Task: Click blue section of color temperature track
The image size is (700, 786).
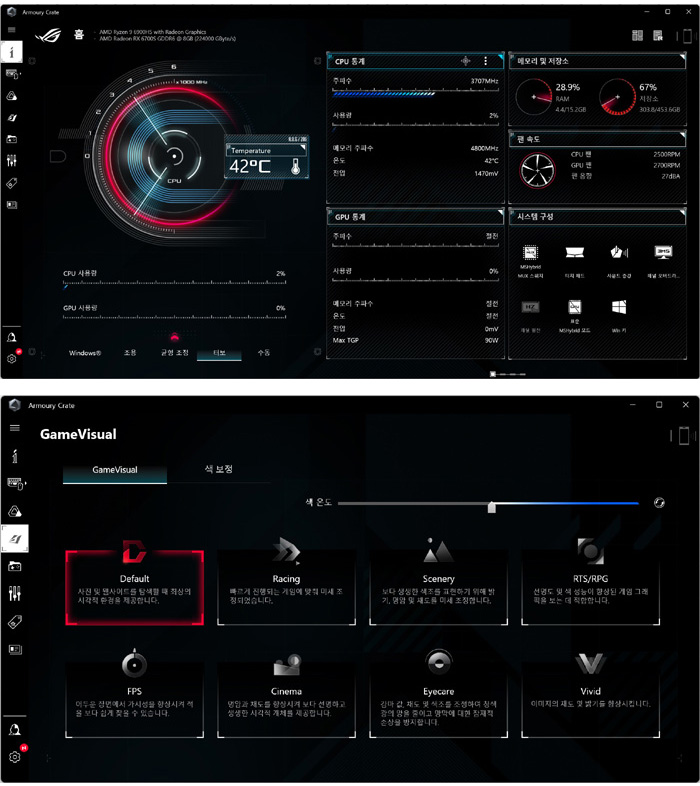Action: coord(567,503)
